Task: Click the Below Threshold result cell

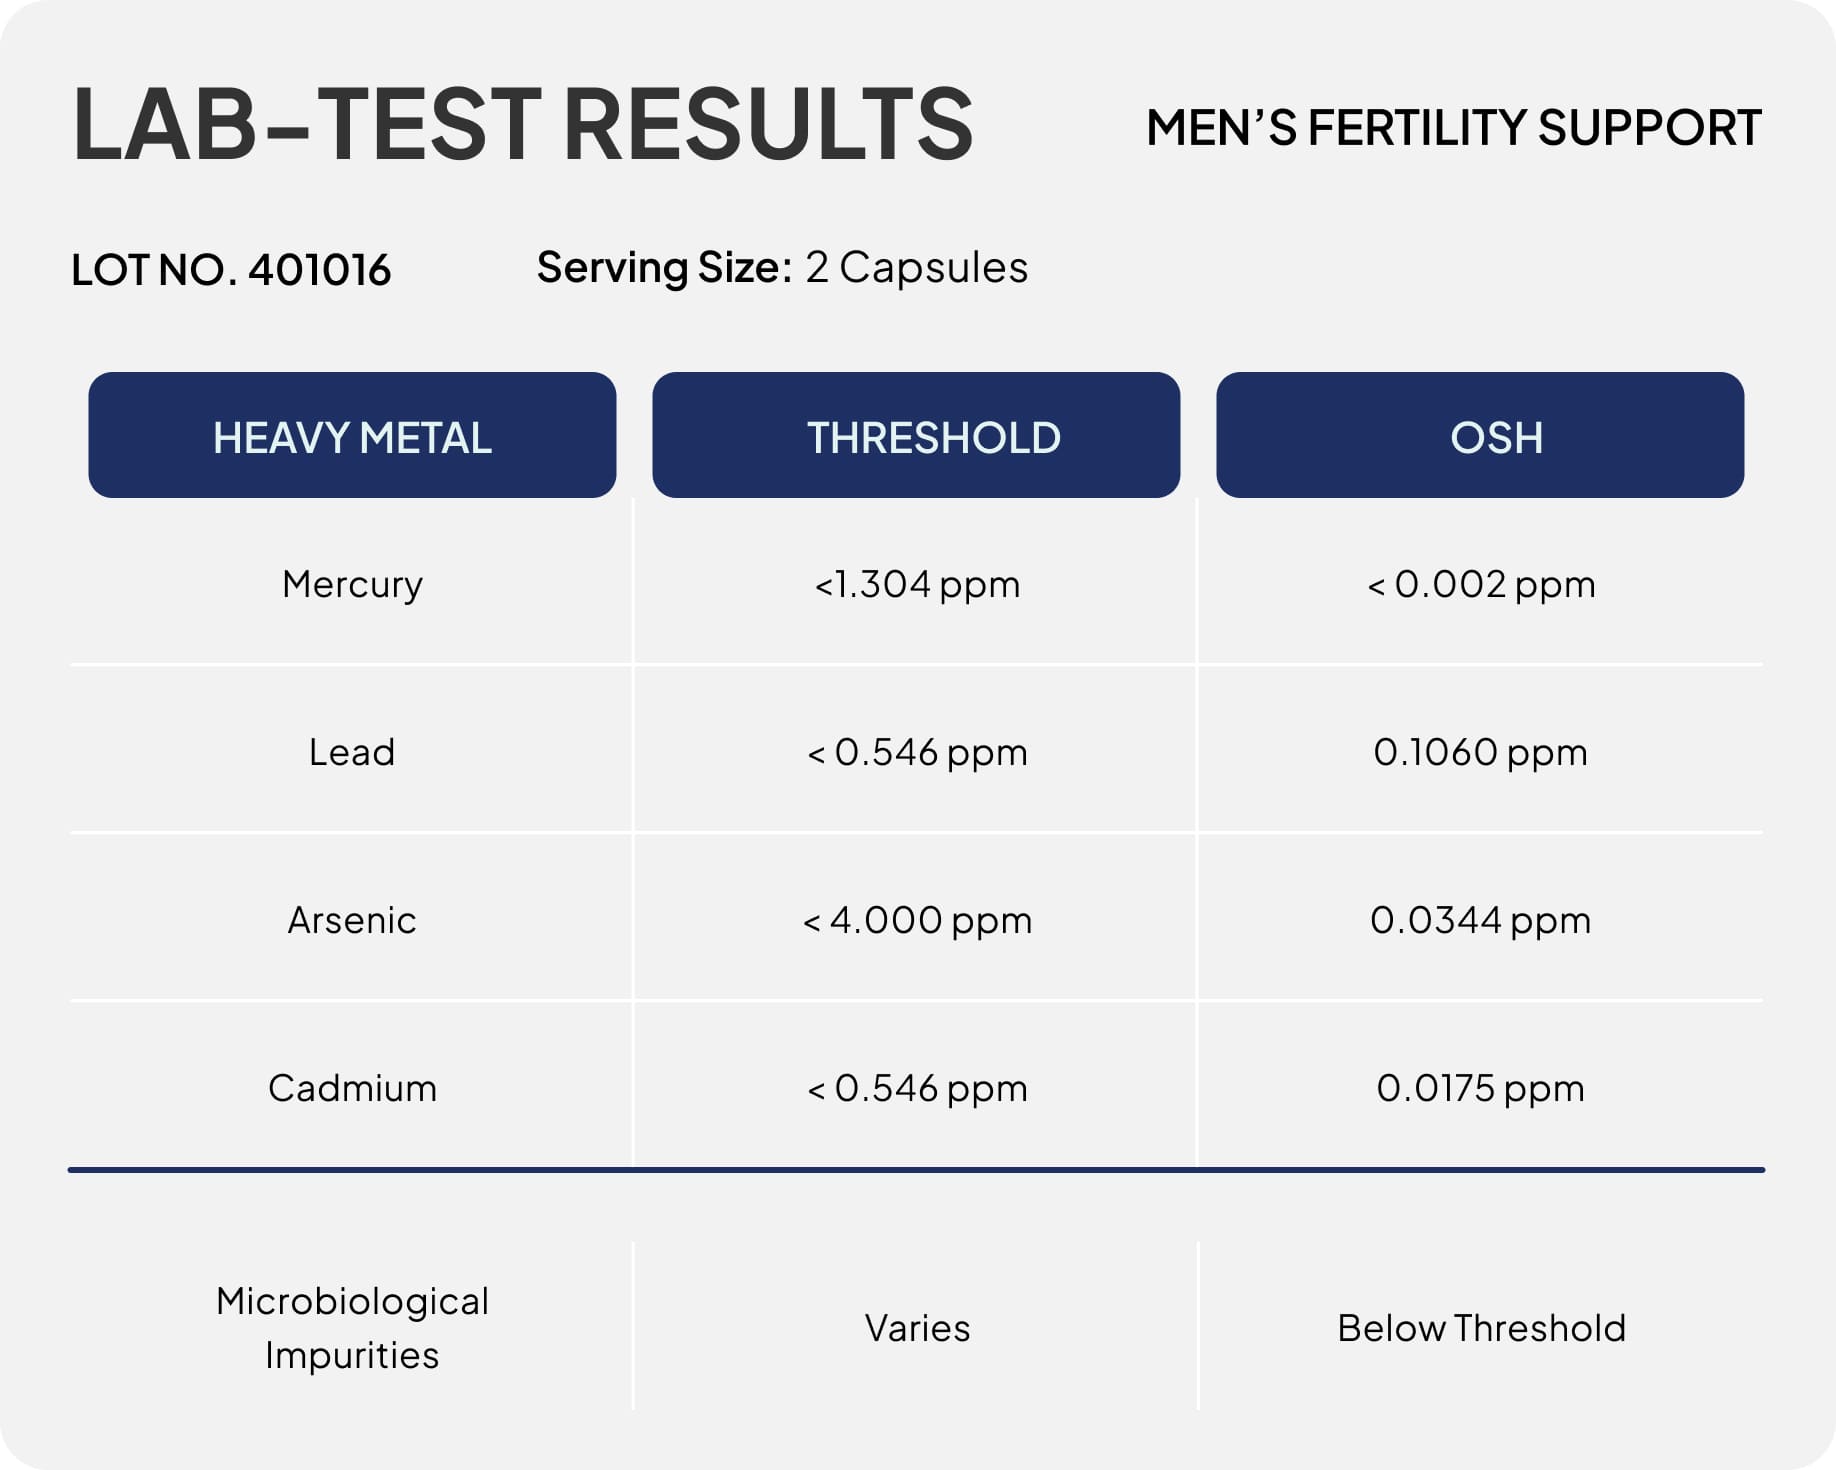Action: tap(1481, 1328)
